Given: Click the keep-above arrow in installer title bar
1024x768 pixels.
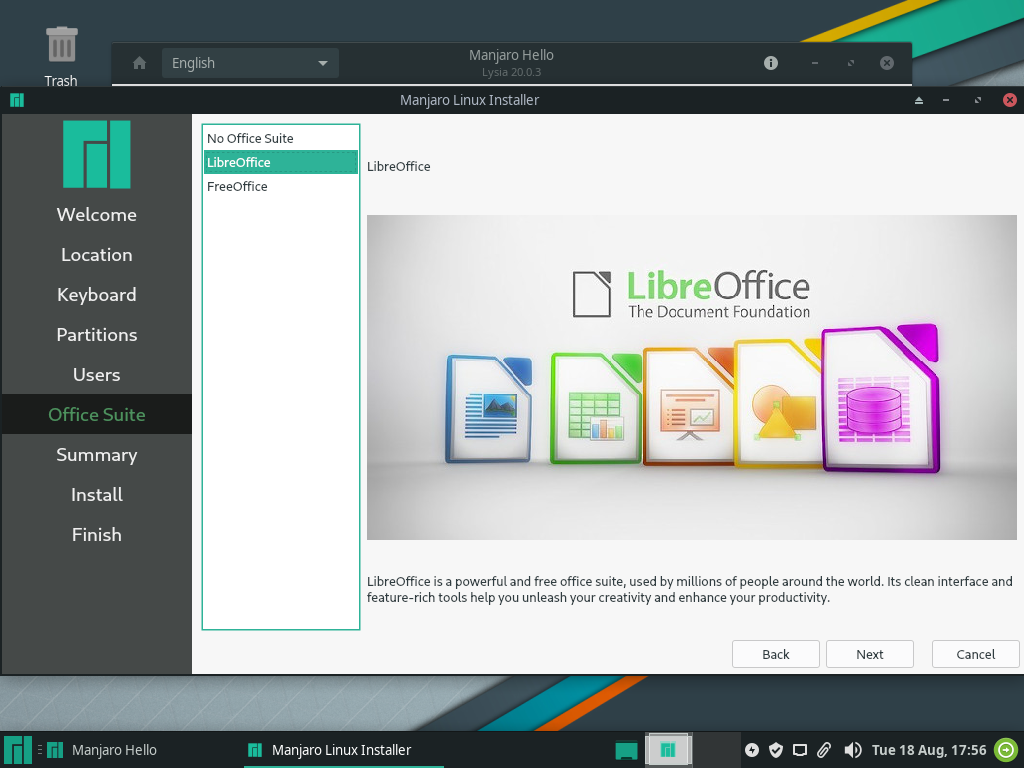Looking at the screenshot, I should 918,100.
